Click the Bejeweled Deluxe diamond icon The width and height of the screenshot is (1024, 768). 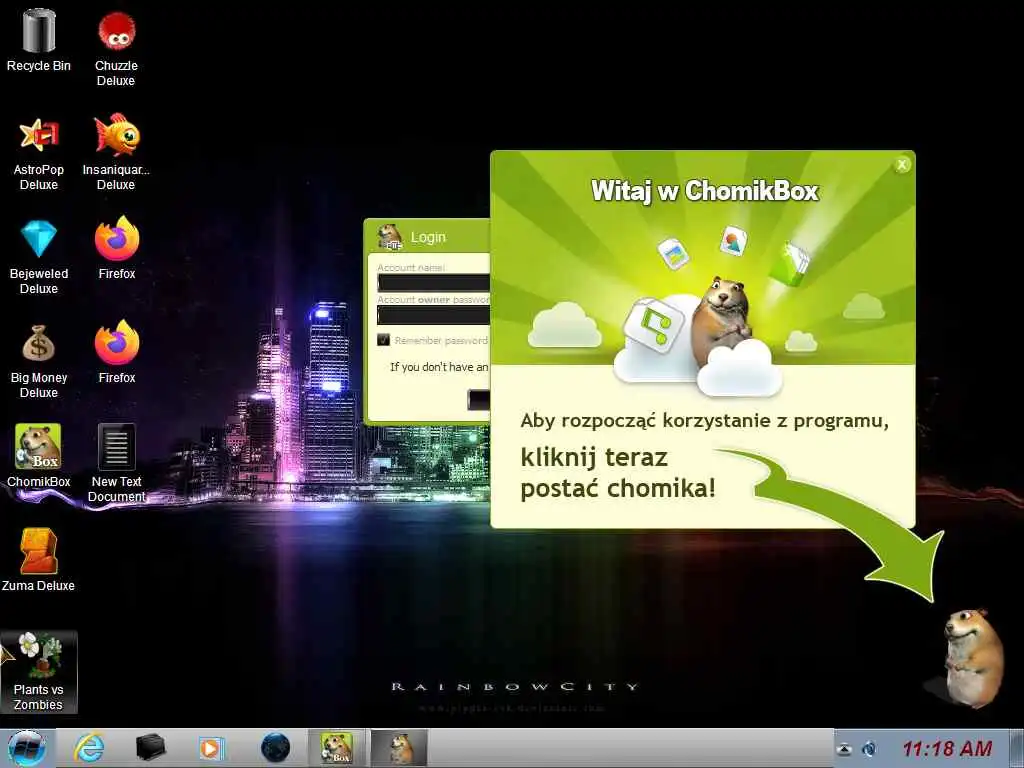[39, 257]
